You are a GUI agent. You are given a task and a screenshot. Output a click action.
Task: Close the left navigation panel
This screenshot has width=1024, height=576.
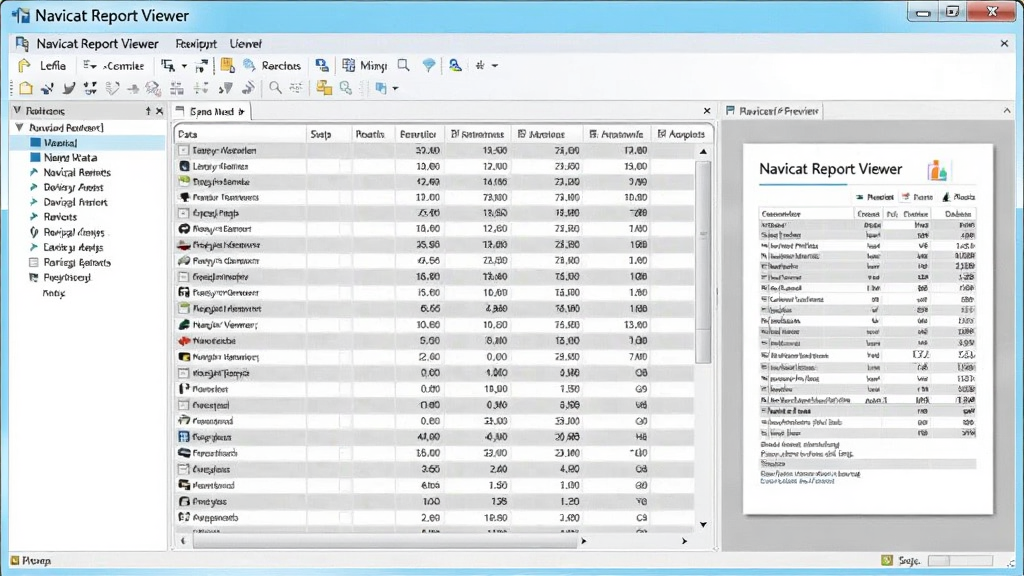point(159,111)
